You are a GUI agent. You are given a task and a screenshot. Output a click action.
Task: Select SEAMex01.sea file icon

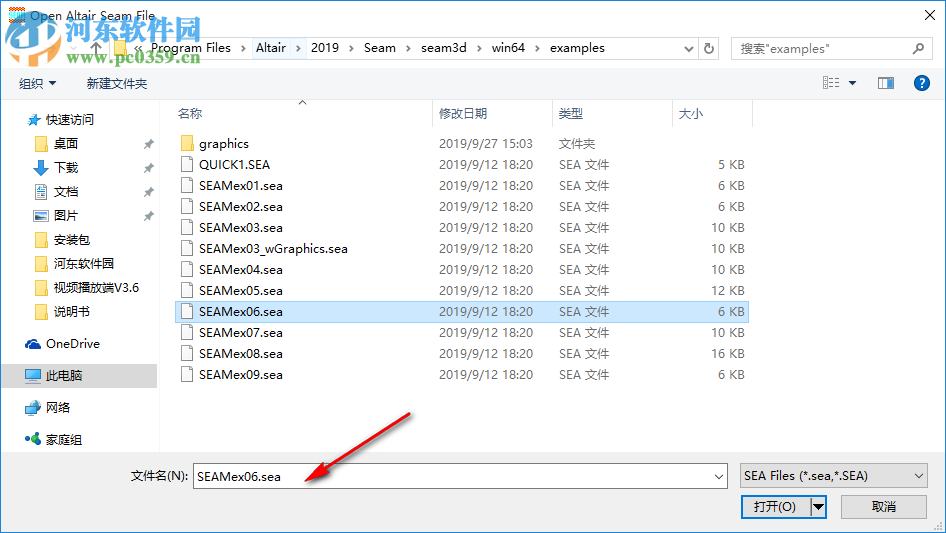187,185
